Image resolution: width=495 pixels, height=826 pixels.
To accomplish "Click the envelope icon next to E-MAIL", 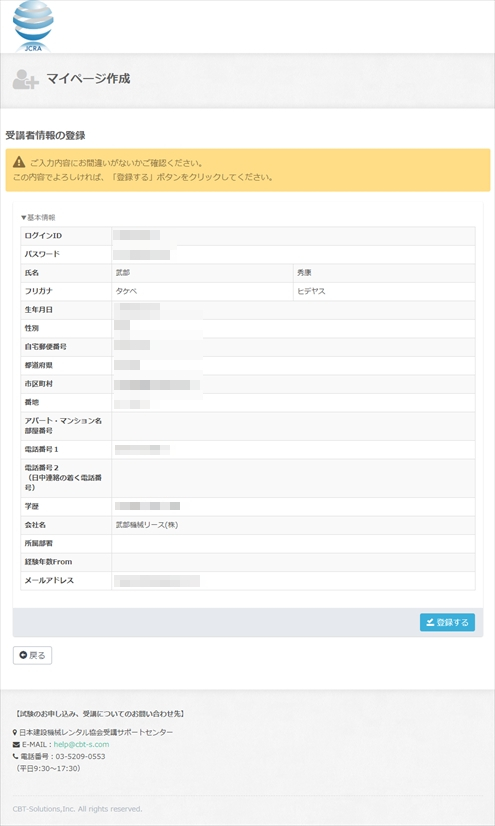I will coord(16,744).
